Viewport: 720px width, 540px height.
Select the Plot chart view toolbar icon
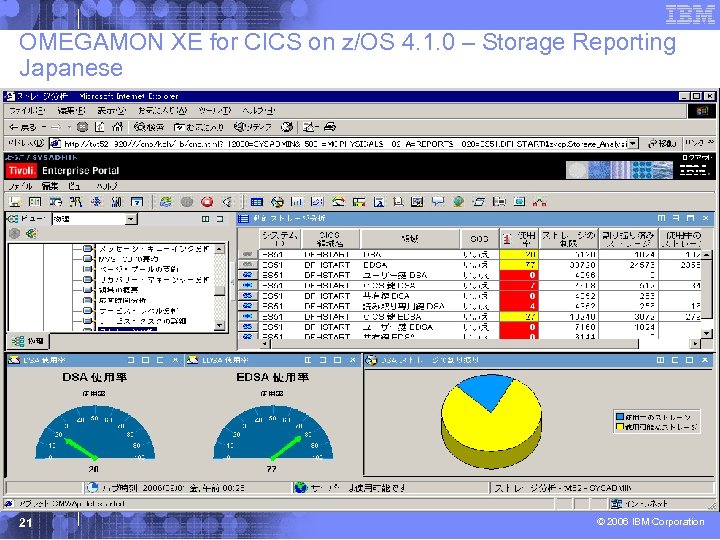pyautogui.click(x=317, y=202)
